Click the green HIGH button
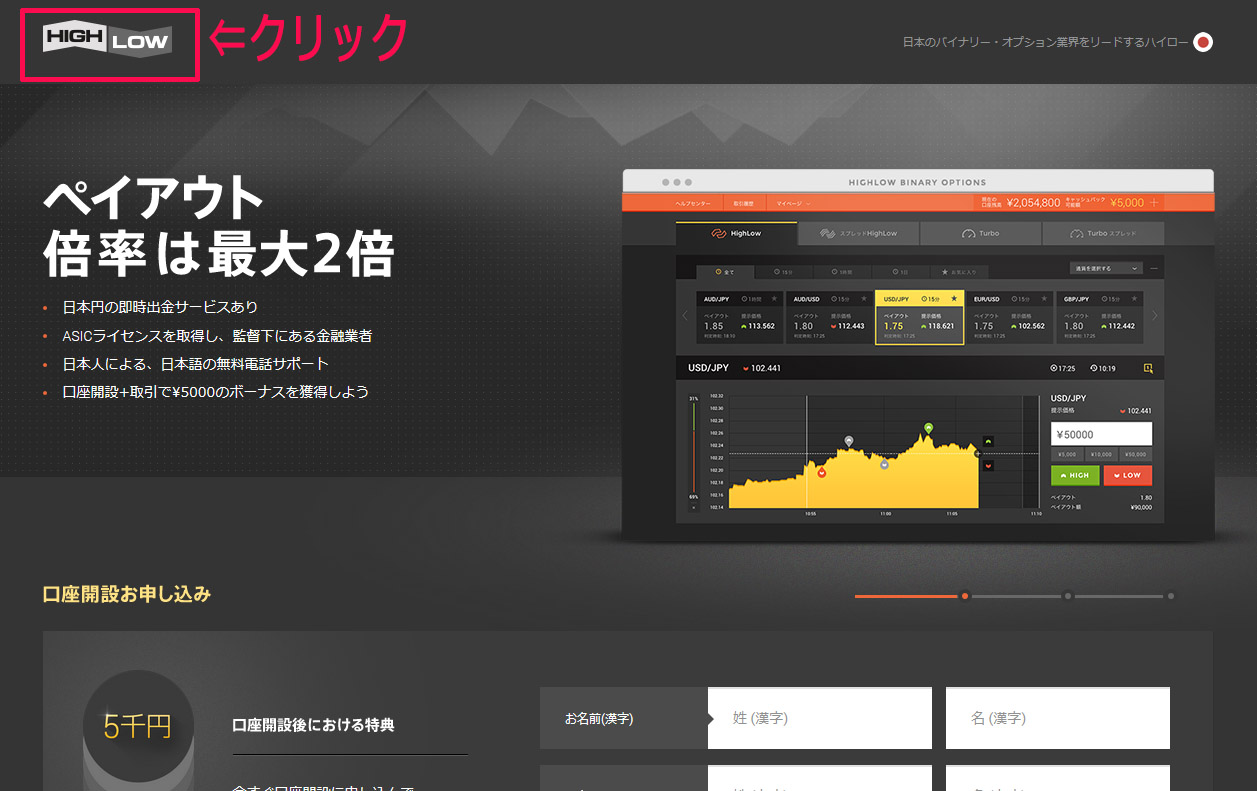 pyautogui.click(x=1075, y=475)
